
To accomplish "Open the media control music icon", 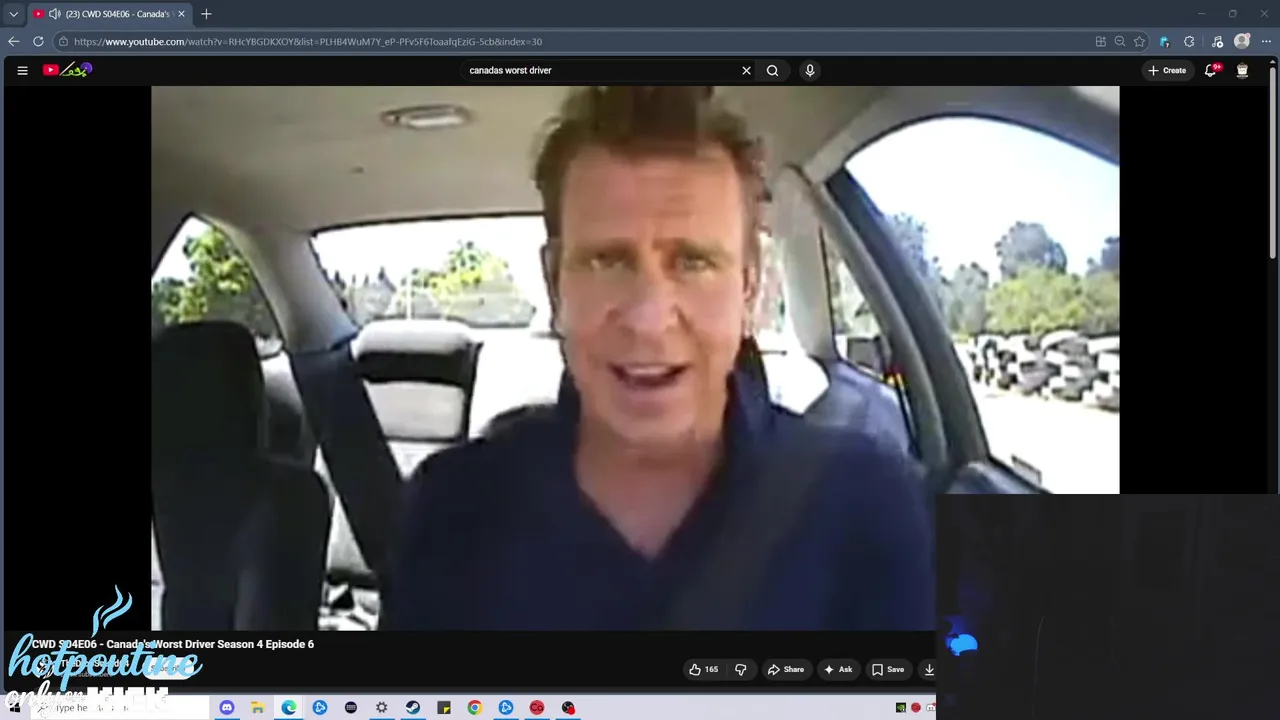I will click(x=1217, y=41).
